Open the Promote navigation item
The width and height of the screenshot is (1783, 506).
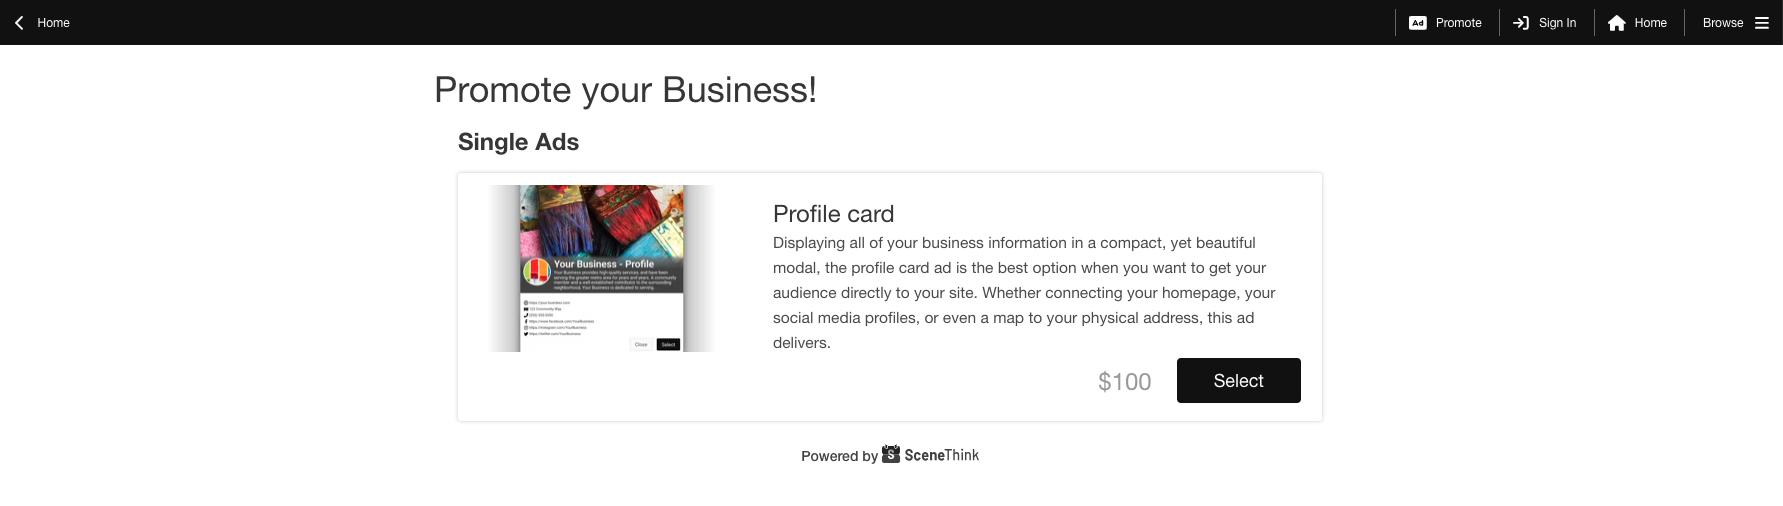tap(1458, 23)
